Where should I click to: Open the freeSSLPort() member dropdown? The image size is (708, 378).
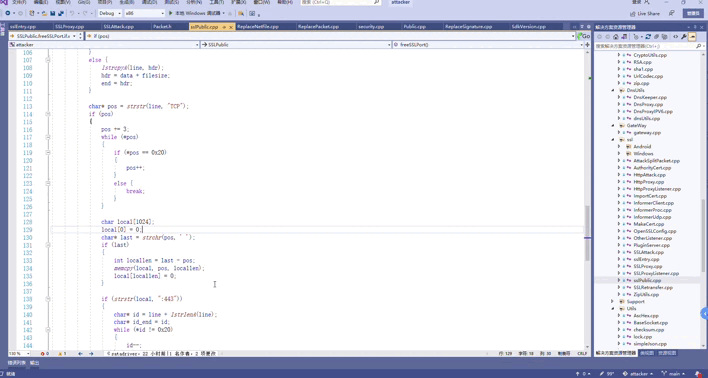coord(488,45)
